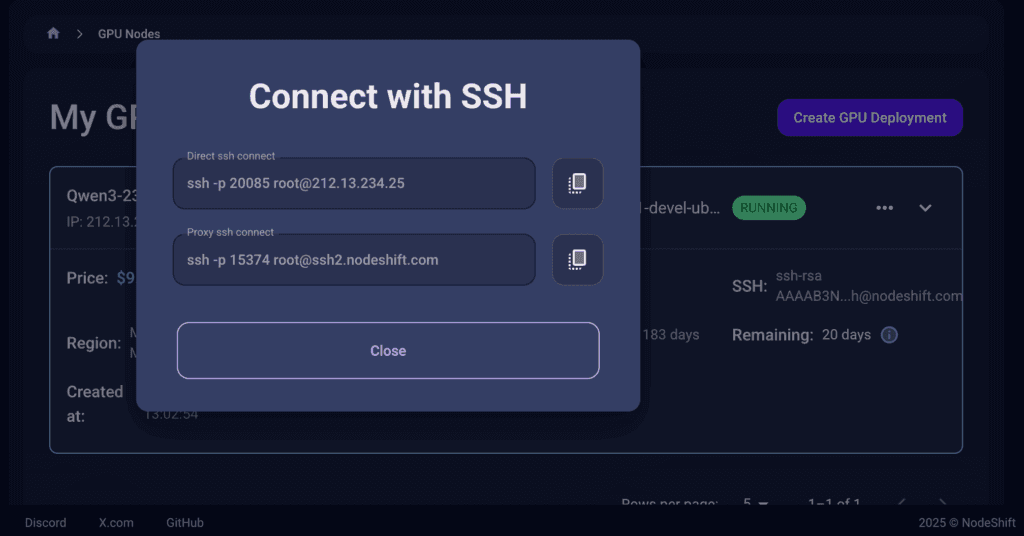Click Create GPU Deployment button
The image size is (1024, 536).
tap(870, 118)
